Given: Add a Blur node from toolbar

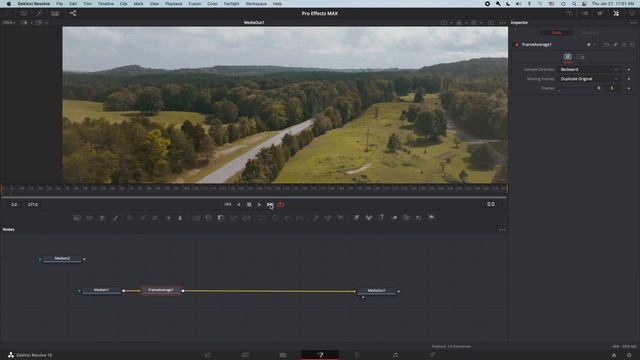Looking at the screenshot, I should 180,218.
